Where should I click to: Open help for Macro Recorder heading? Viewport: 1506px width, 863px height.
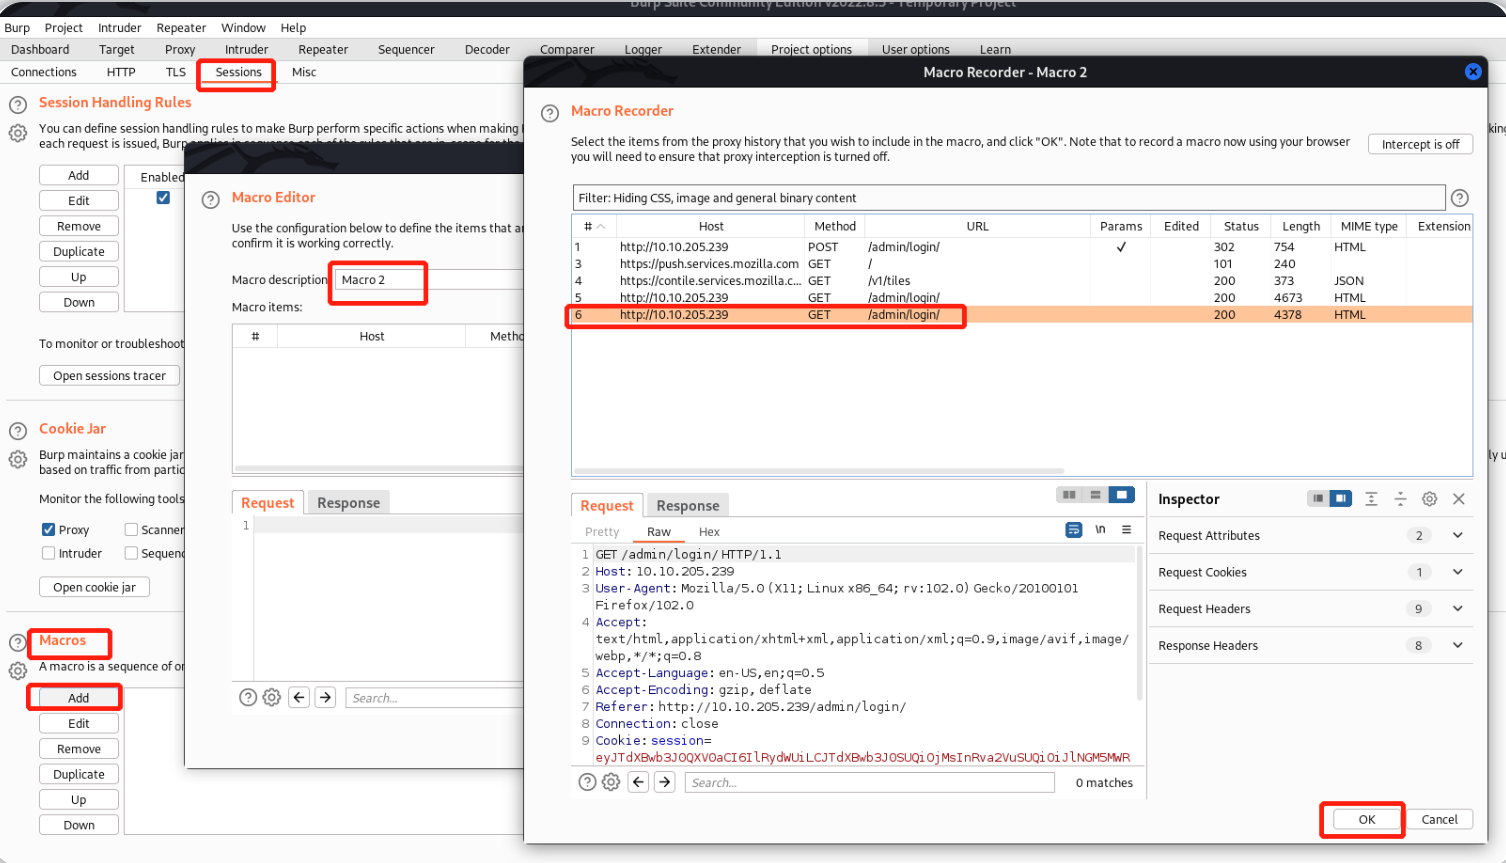click(x=550, y=113)
